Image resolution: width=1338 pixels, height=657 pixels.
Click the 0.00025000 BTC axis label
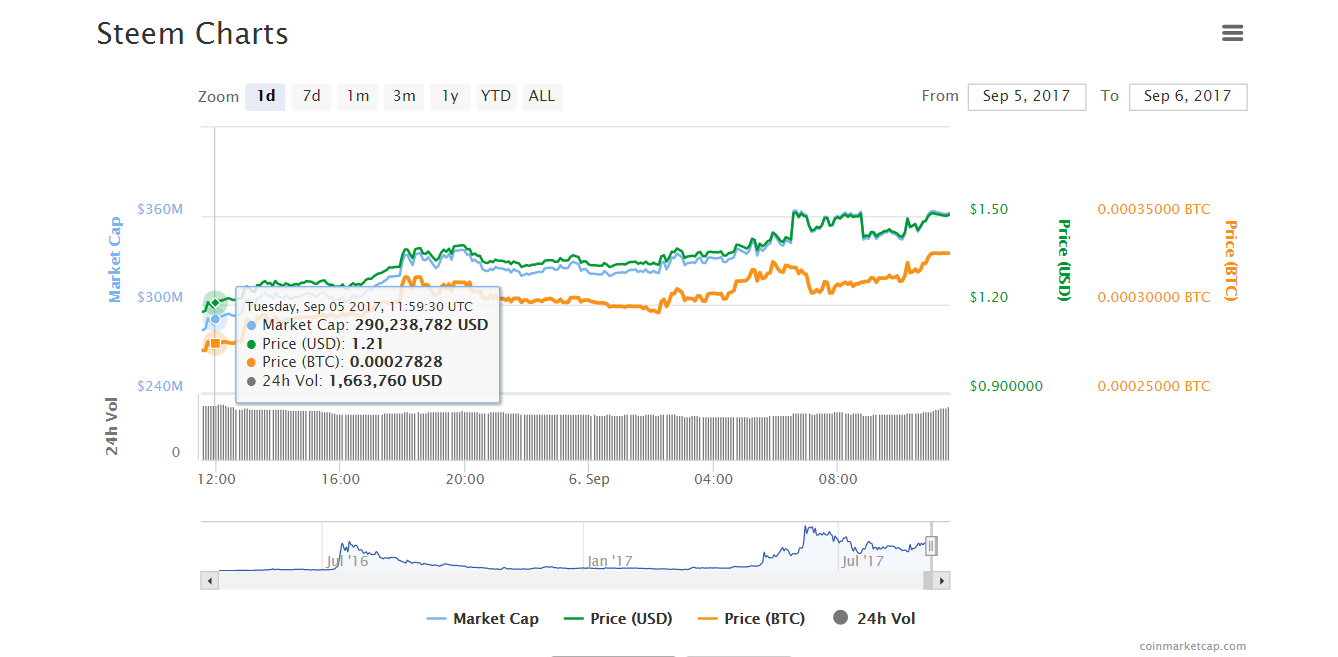pyautogui.click(x=1154, y=386)
